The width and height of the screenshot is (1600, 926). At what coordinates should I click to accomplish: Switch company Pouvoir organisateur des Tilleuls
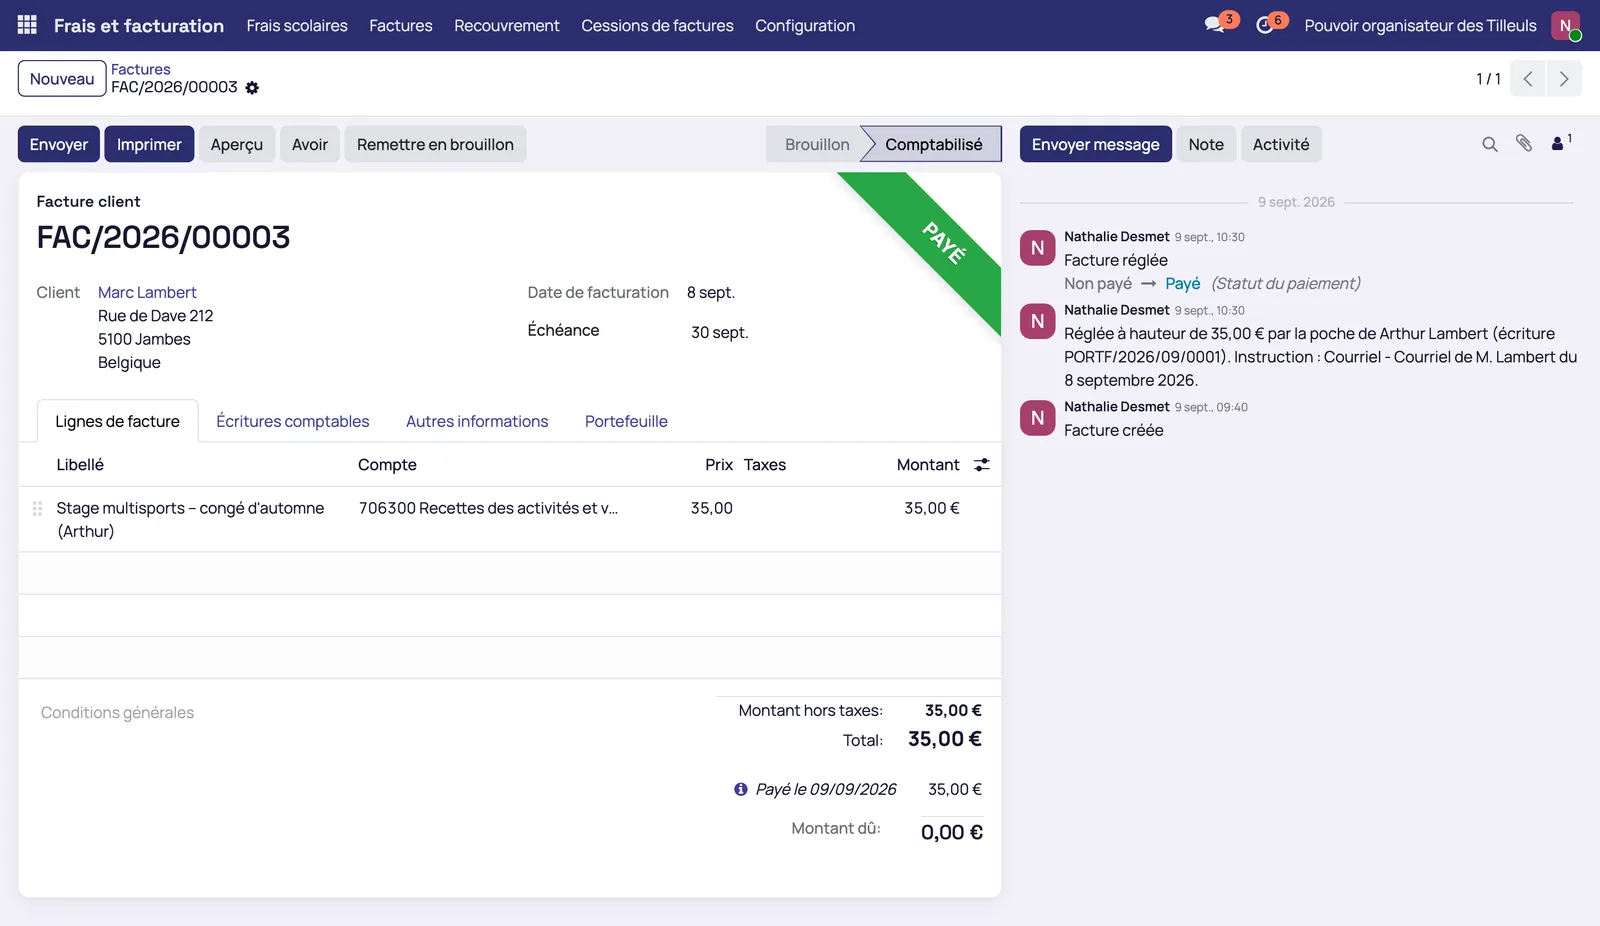click(1420, 25)
